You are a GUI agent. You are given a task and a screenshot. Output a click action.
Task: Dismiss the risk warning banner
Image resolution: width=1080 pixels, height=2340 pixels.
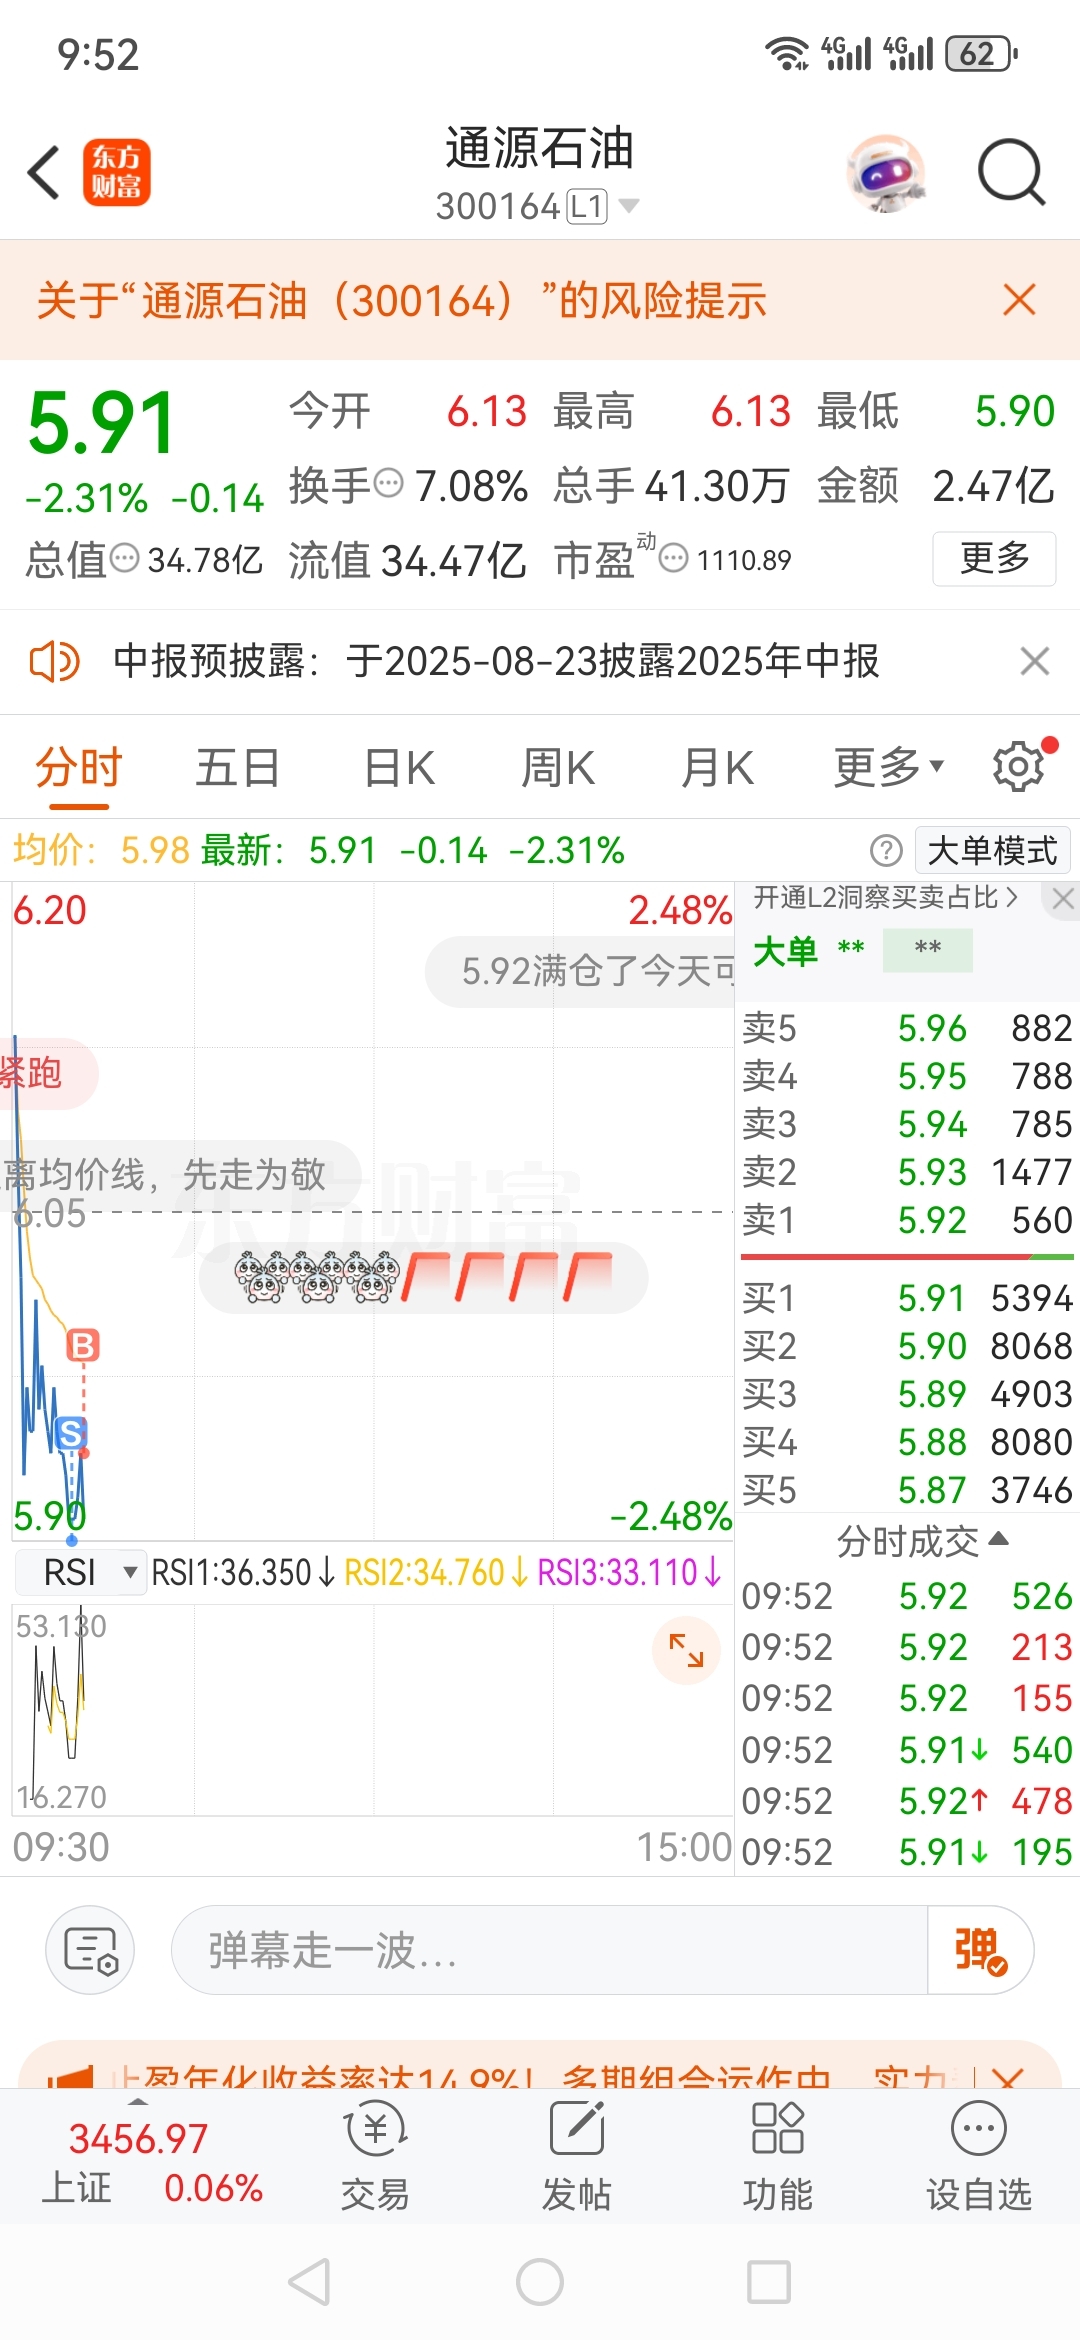click(1019, 299)
